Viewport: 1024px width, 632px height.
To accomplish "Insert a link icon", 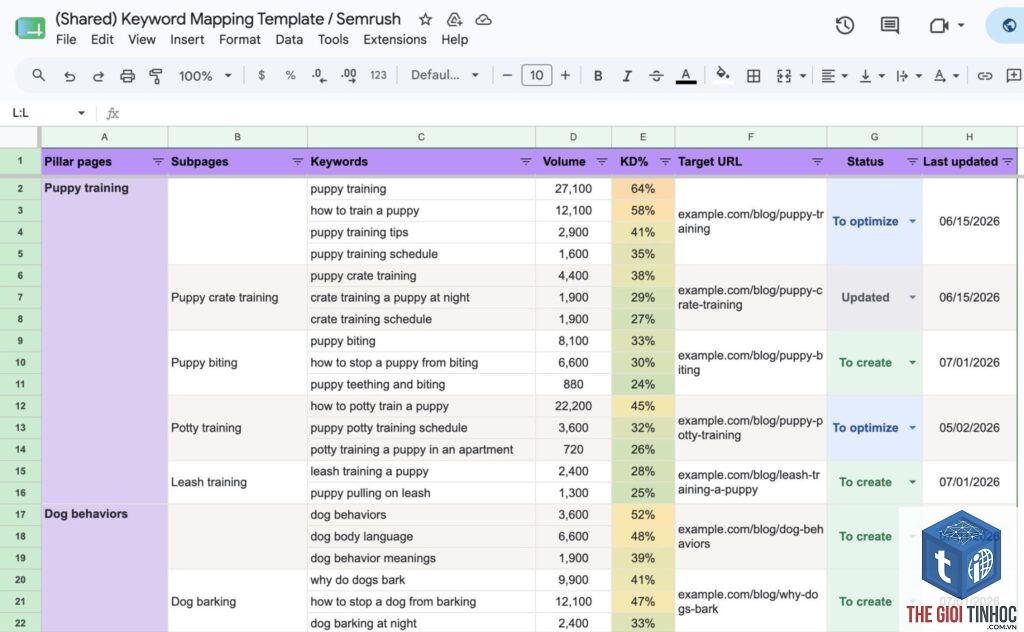I will [x=984, y=76].
